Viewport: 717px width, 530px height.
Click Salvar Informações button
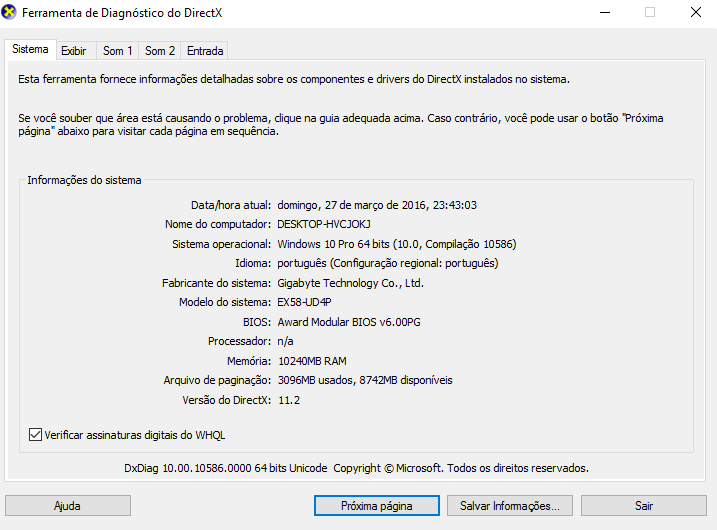[x=510, y=506]
